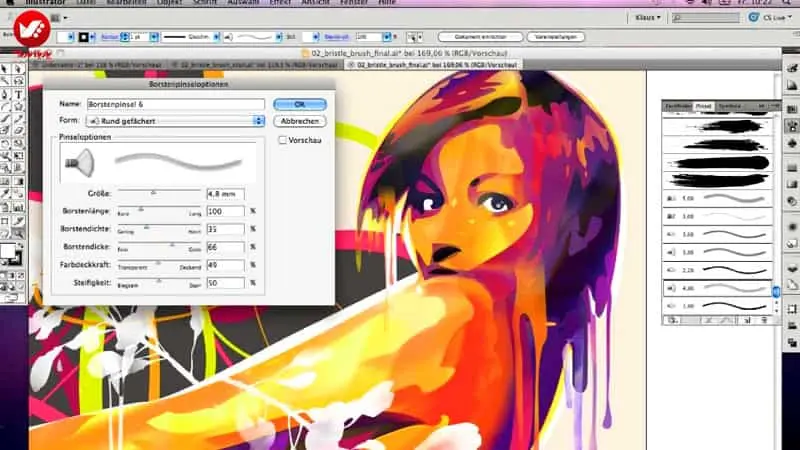Open the Form dropdown 'Rund gefächert'

pyautogui.click(x=176, y=121)
